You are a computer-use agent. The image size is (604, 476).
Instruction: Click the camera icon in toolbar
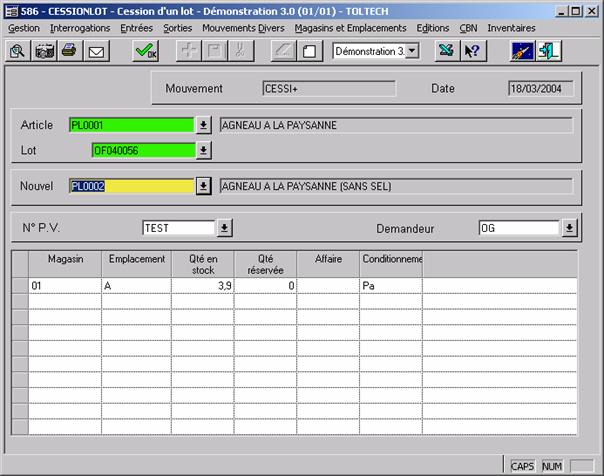[x=44, y=51]
